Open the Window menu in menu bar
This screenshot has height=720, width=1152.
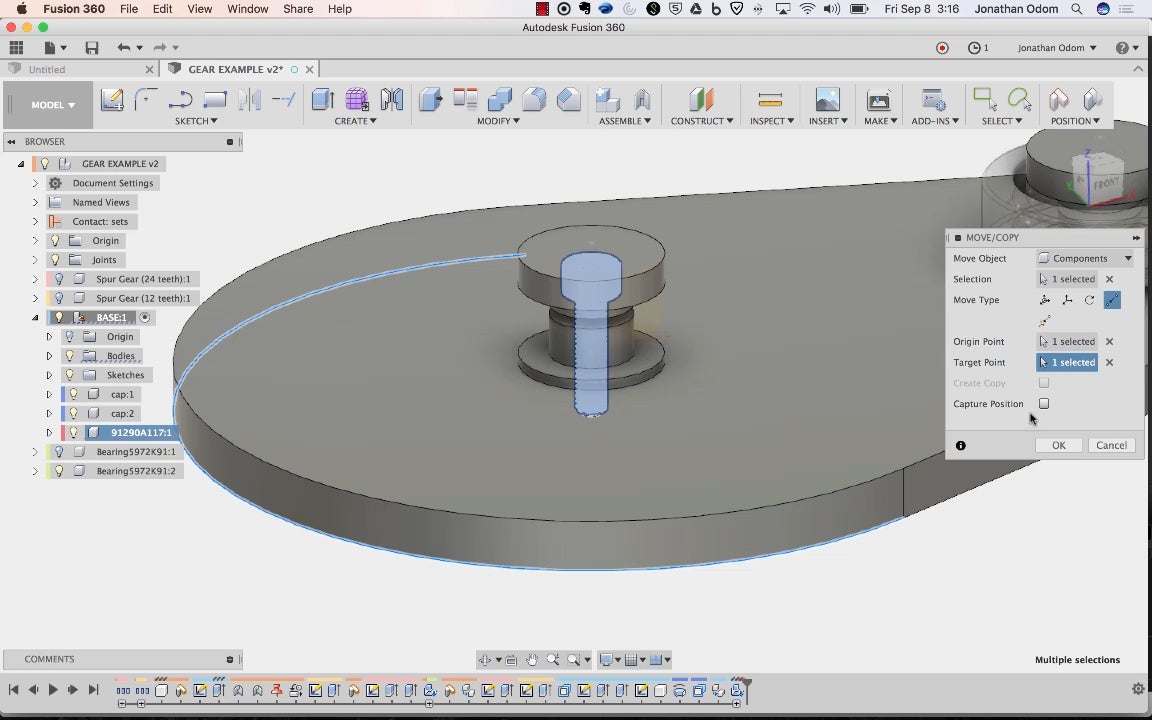247,9
